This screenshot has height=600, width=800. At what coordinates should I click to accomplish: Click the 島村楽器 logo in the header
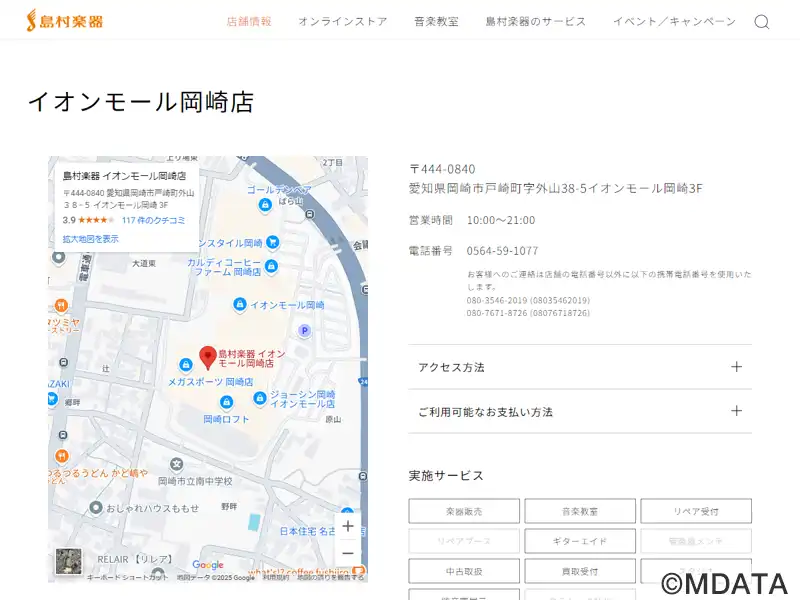[65, 21]
